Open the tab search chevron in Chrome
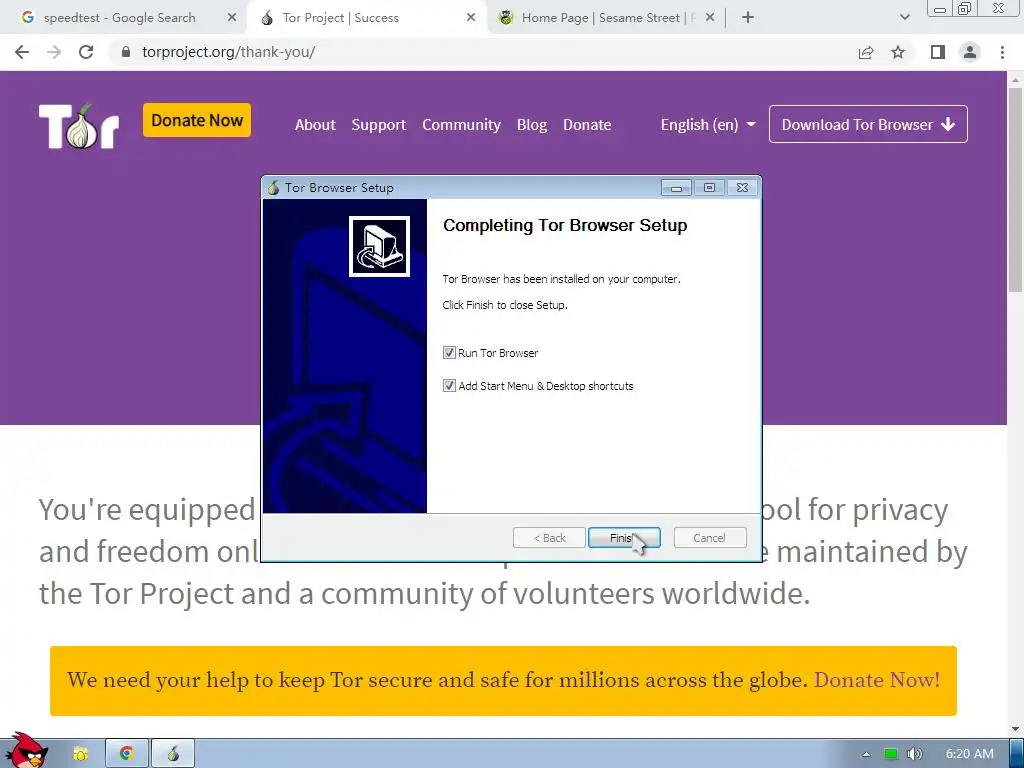 click(904, 18)
